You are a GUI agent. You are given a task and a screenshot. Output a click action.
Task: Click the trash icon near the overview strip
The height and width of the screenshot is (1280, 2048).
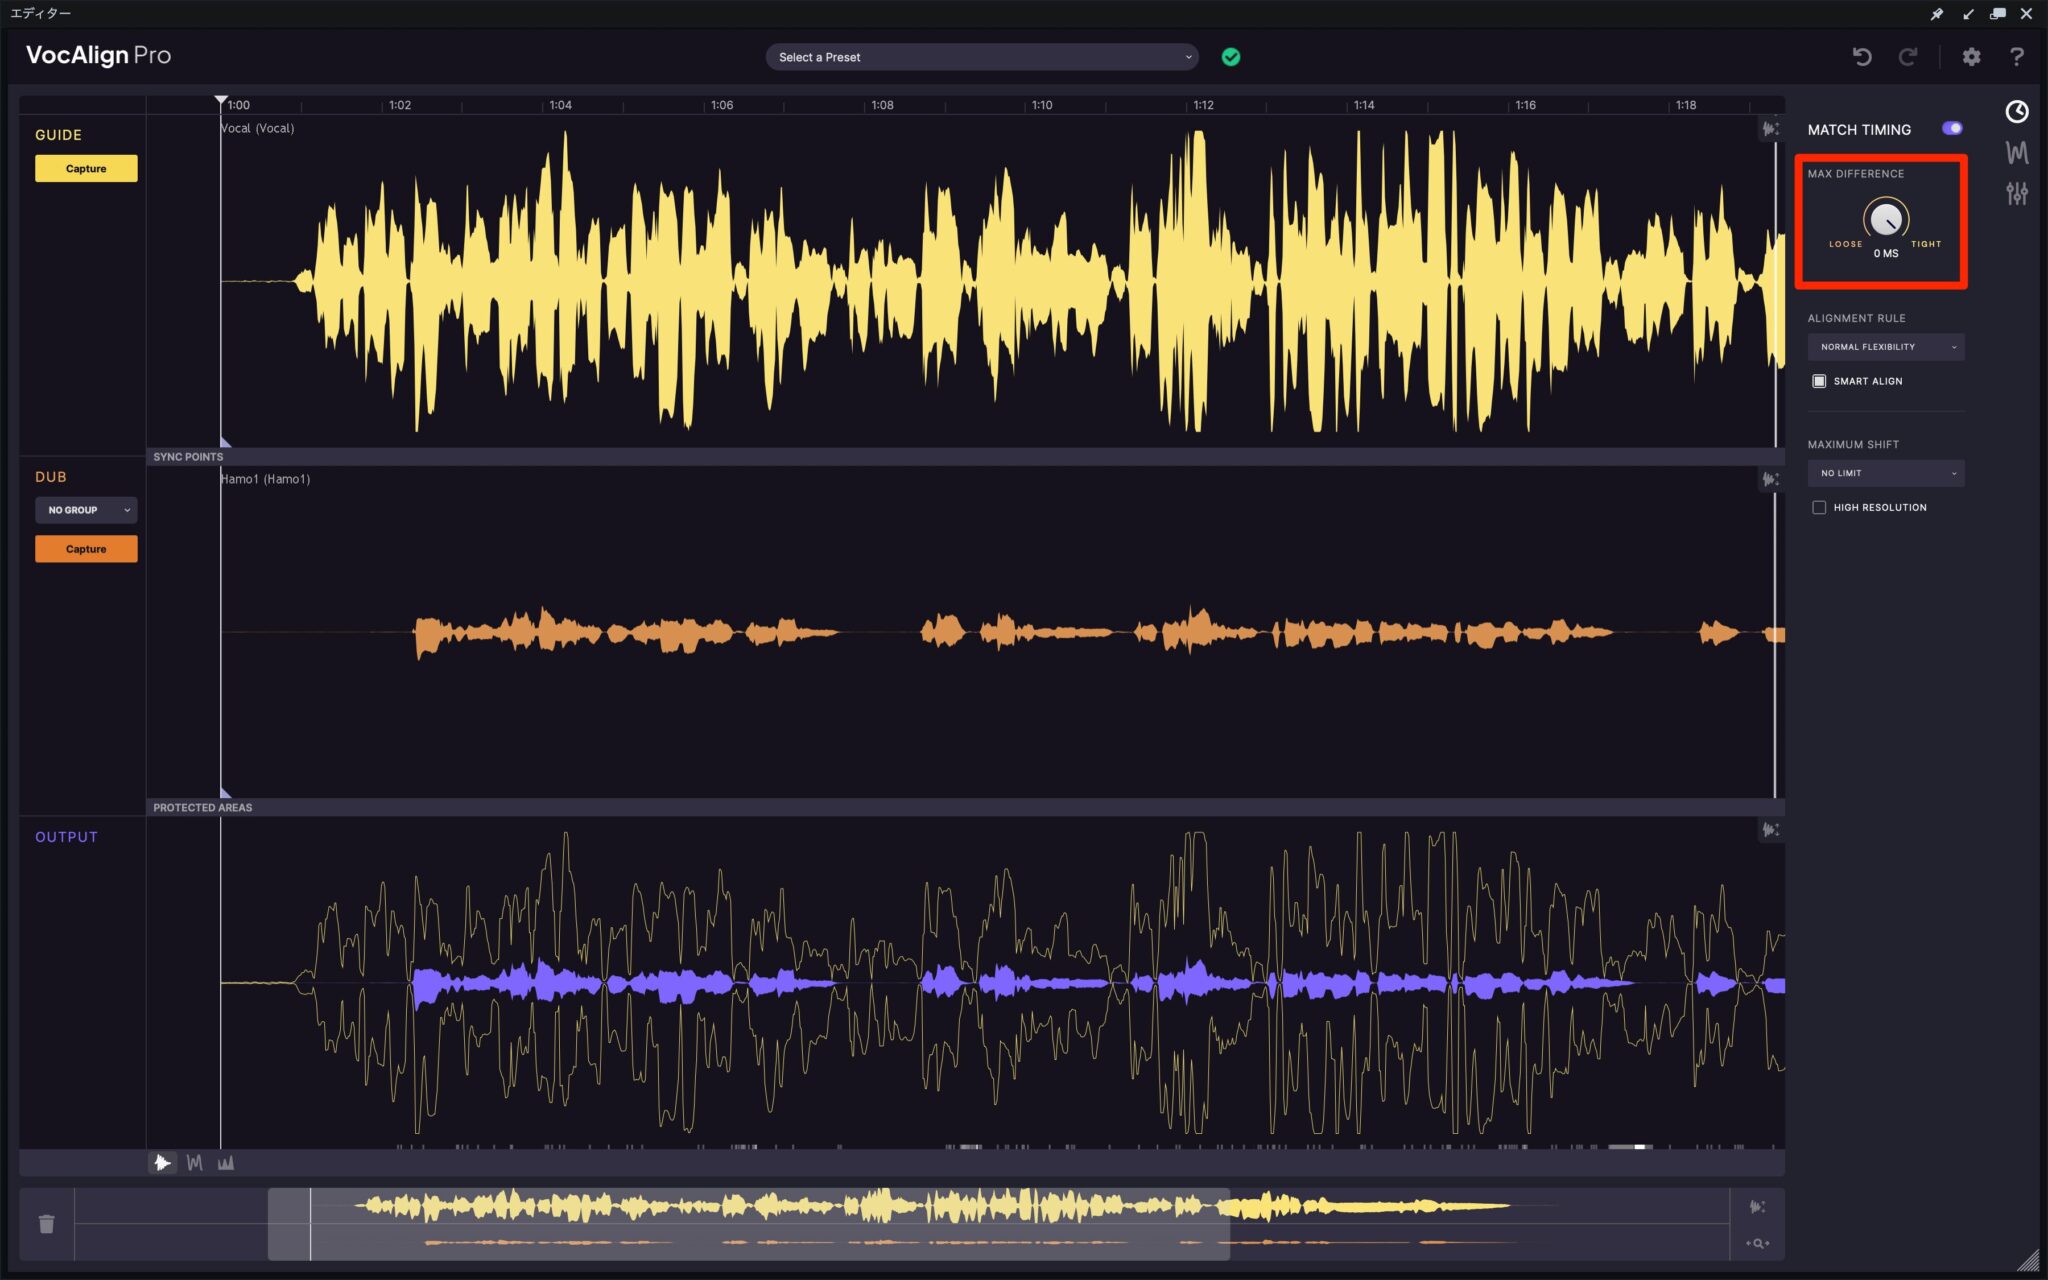click(x=46, y=1223)
